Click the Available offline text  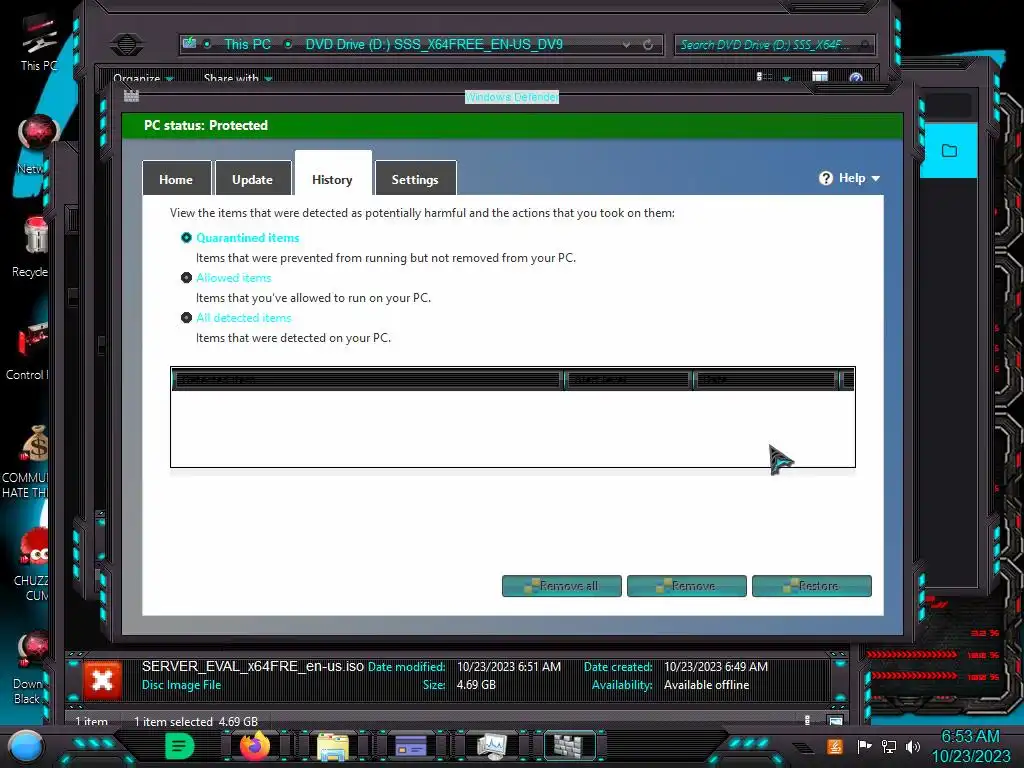(x=707, y=685)
